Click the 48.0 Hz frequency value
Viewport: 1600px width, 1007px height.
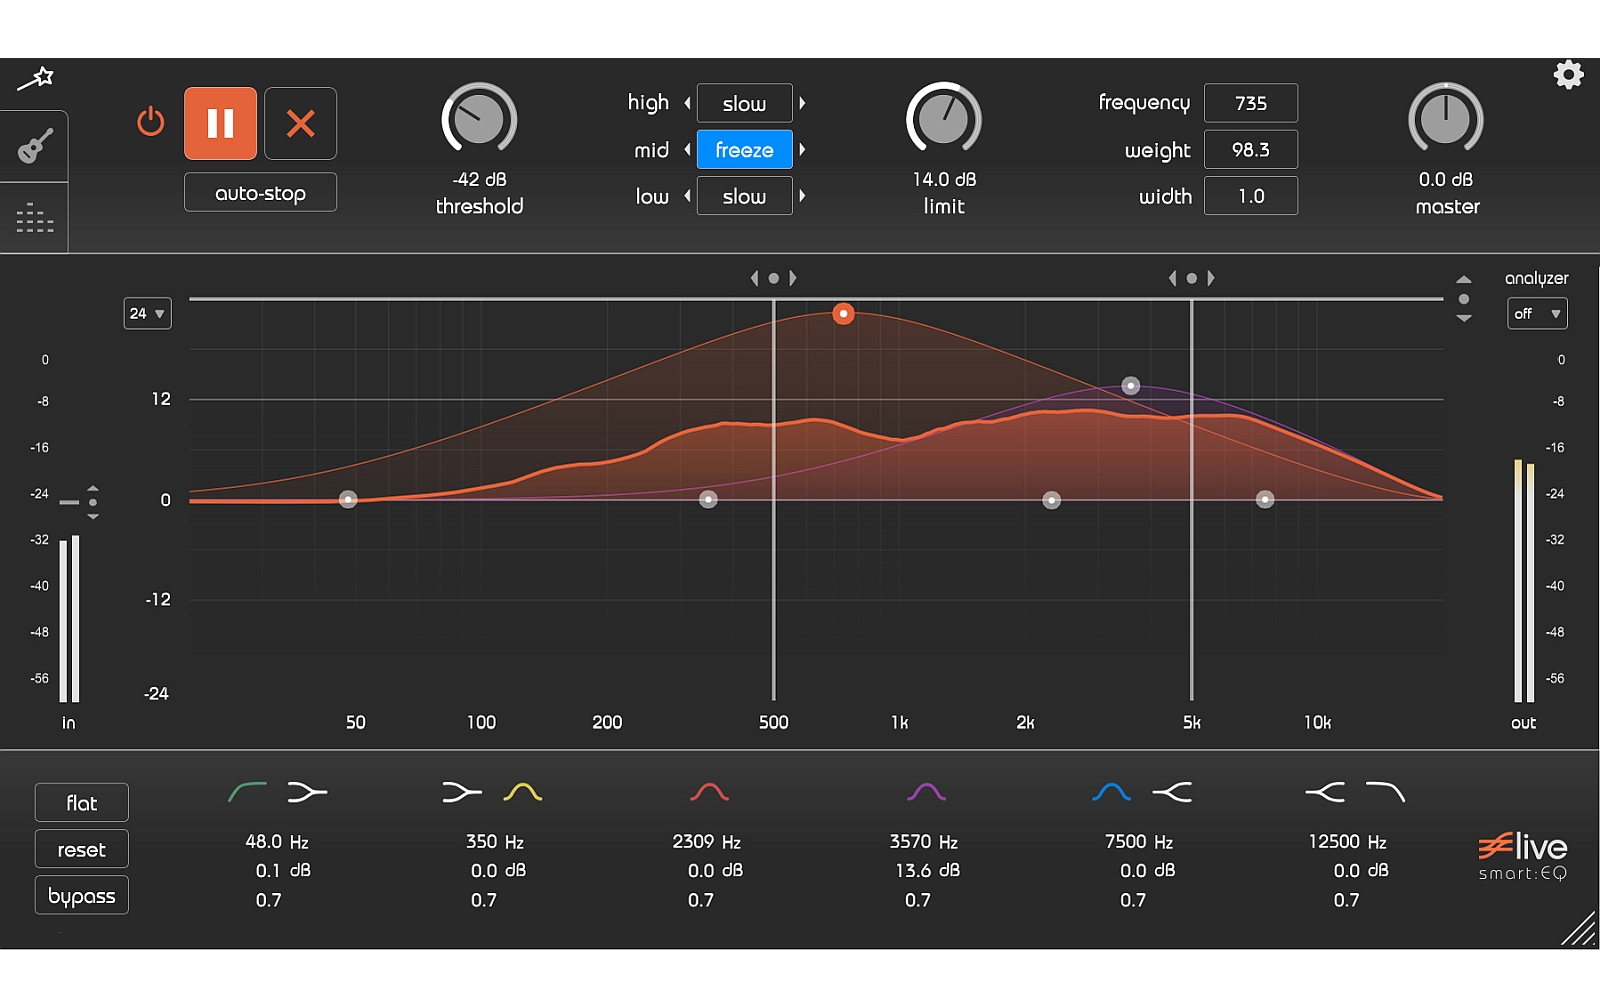click(277, 842)
